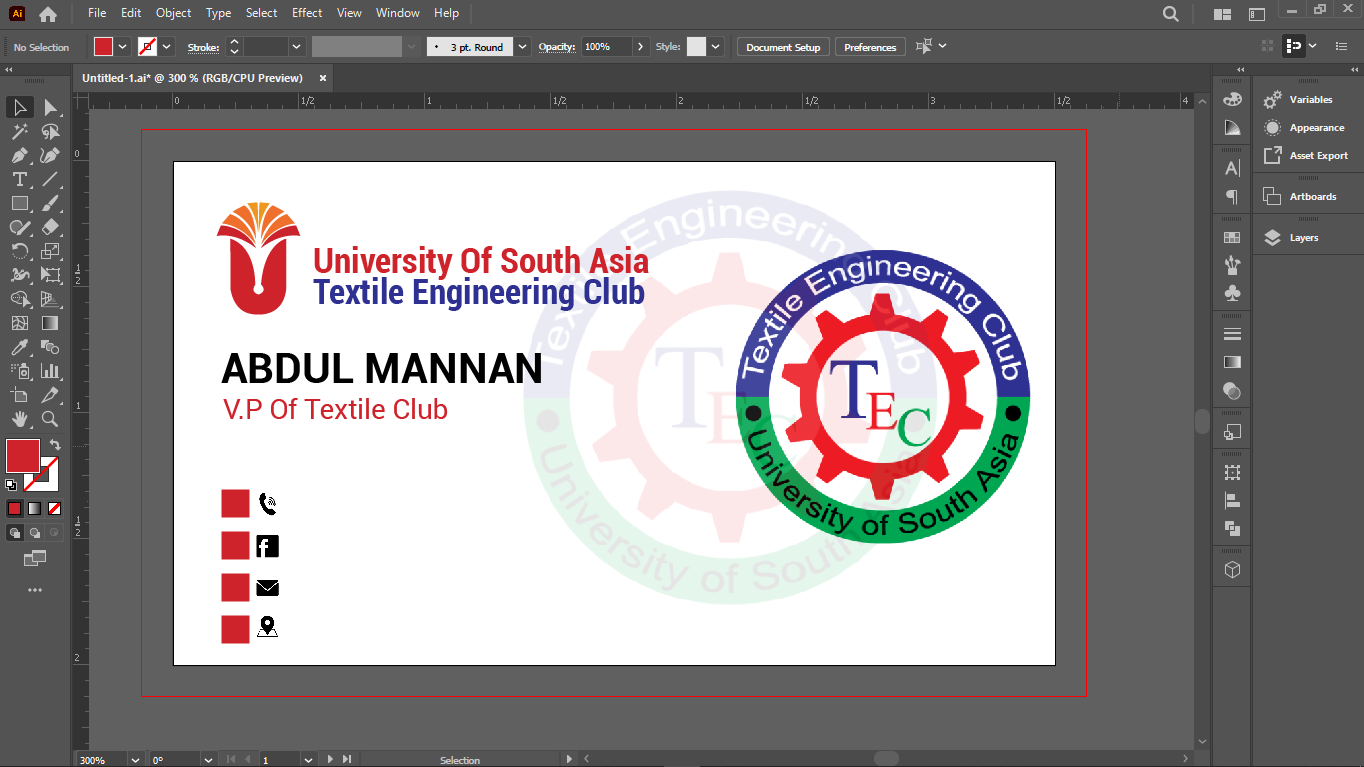Expand the stroke weight dropdown
1364x767 pixels.
coord(296,47)
